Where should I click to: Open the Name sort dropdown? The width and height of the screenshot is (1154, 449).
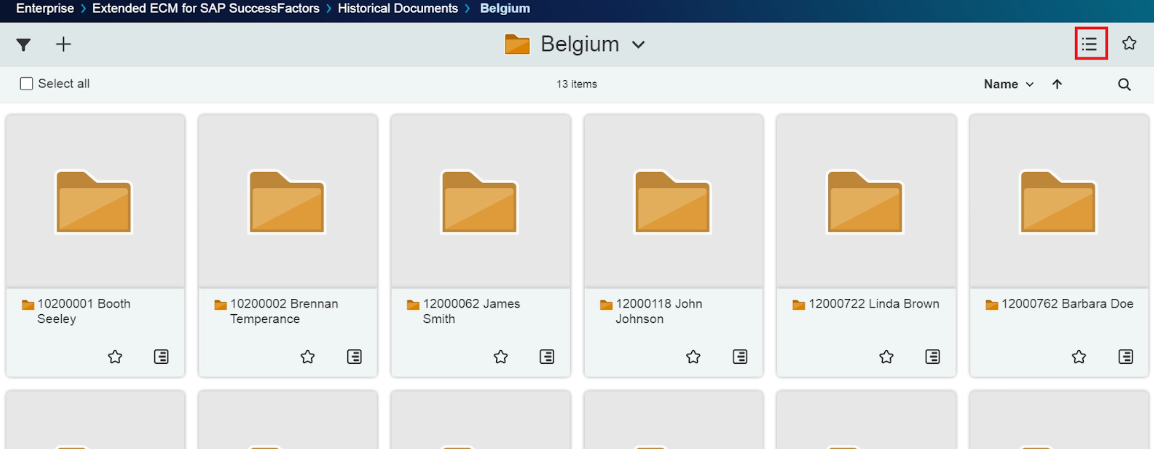click(x=1008, y=85)
